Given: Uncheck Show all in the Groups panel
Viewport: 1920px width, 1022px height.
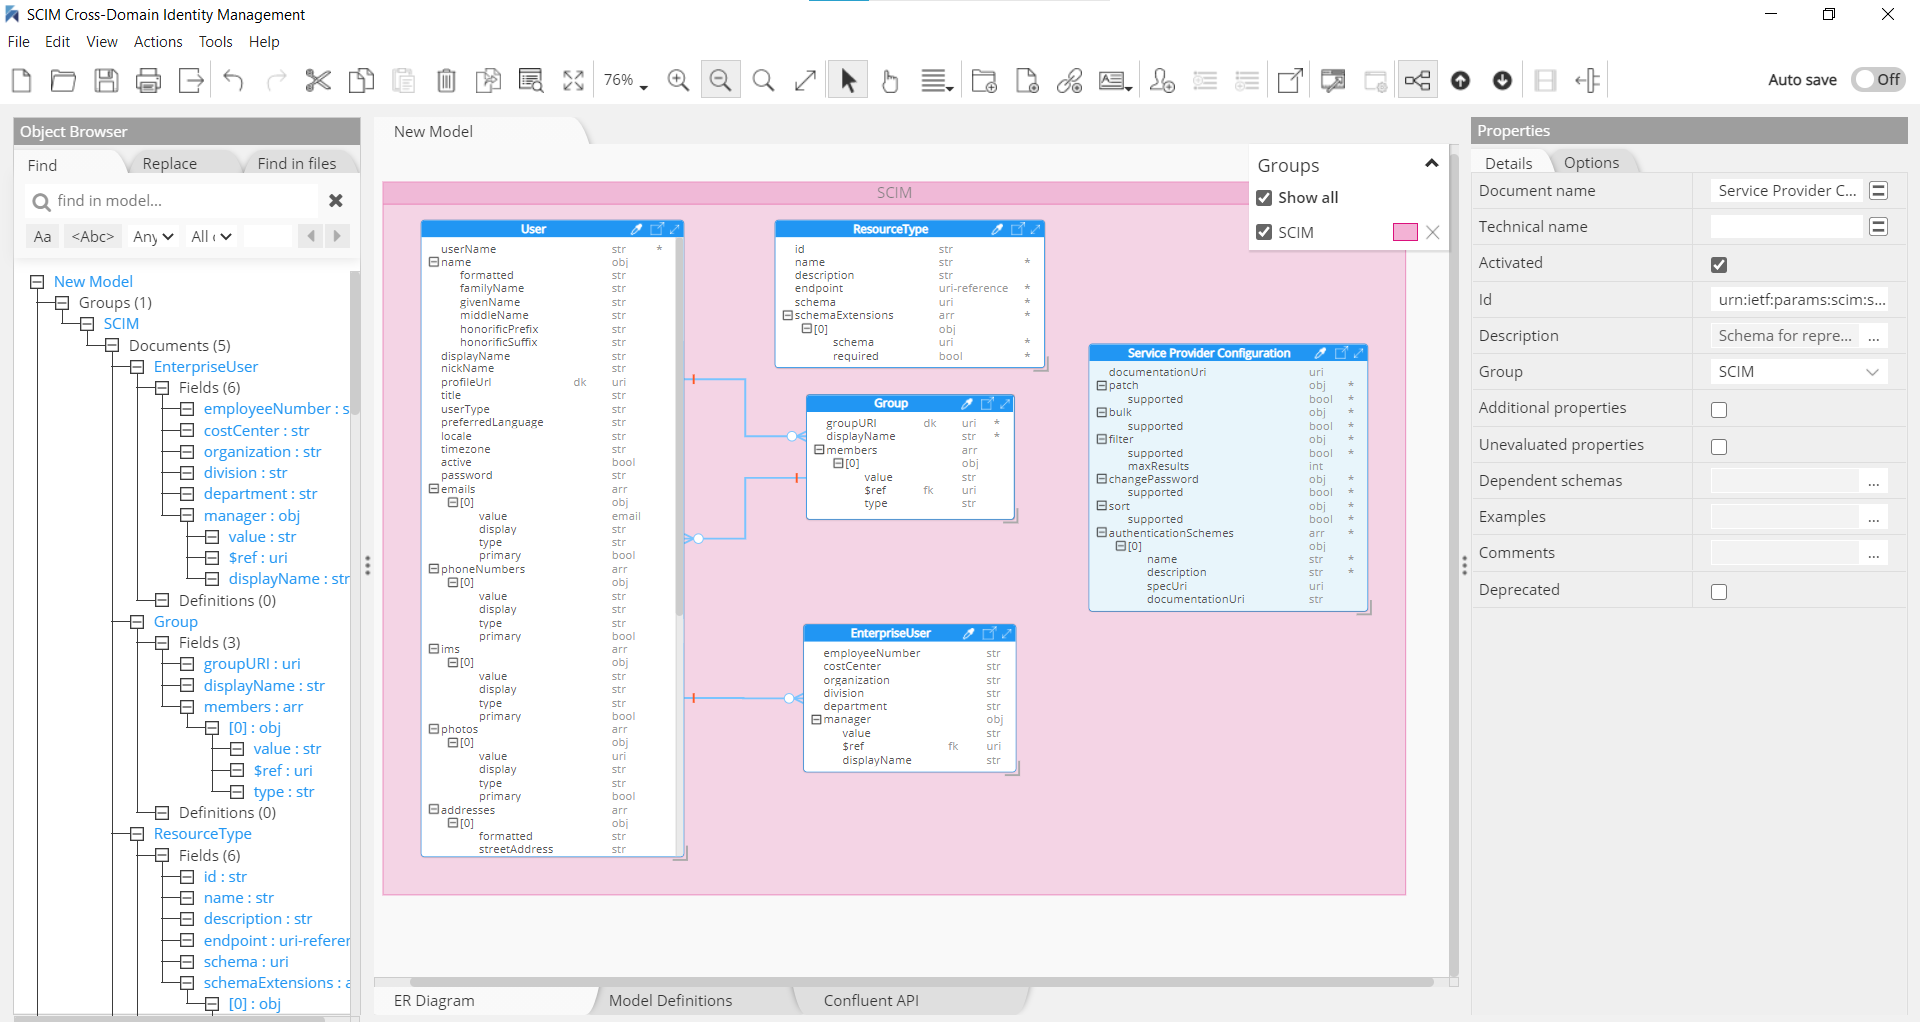Looking at the screenshot, I should pos(1265,197).
